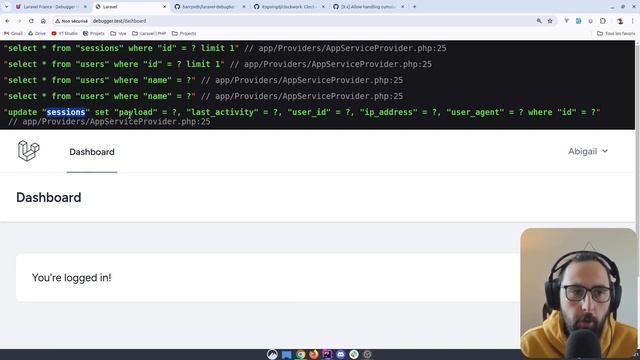Open the Abigail user dropdown
Screen dimensions: 640x360
click(x=588, y=151)
